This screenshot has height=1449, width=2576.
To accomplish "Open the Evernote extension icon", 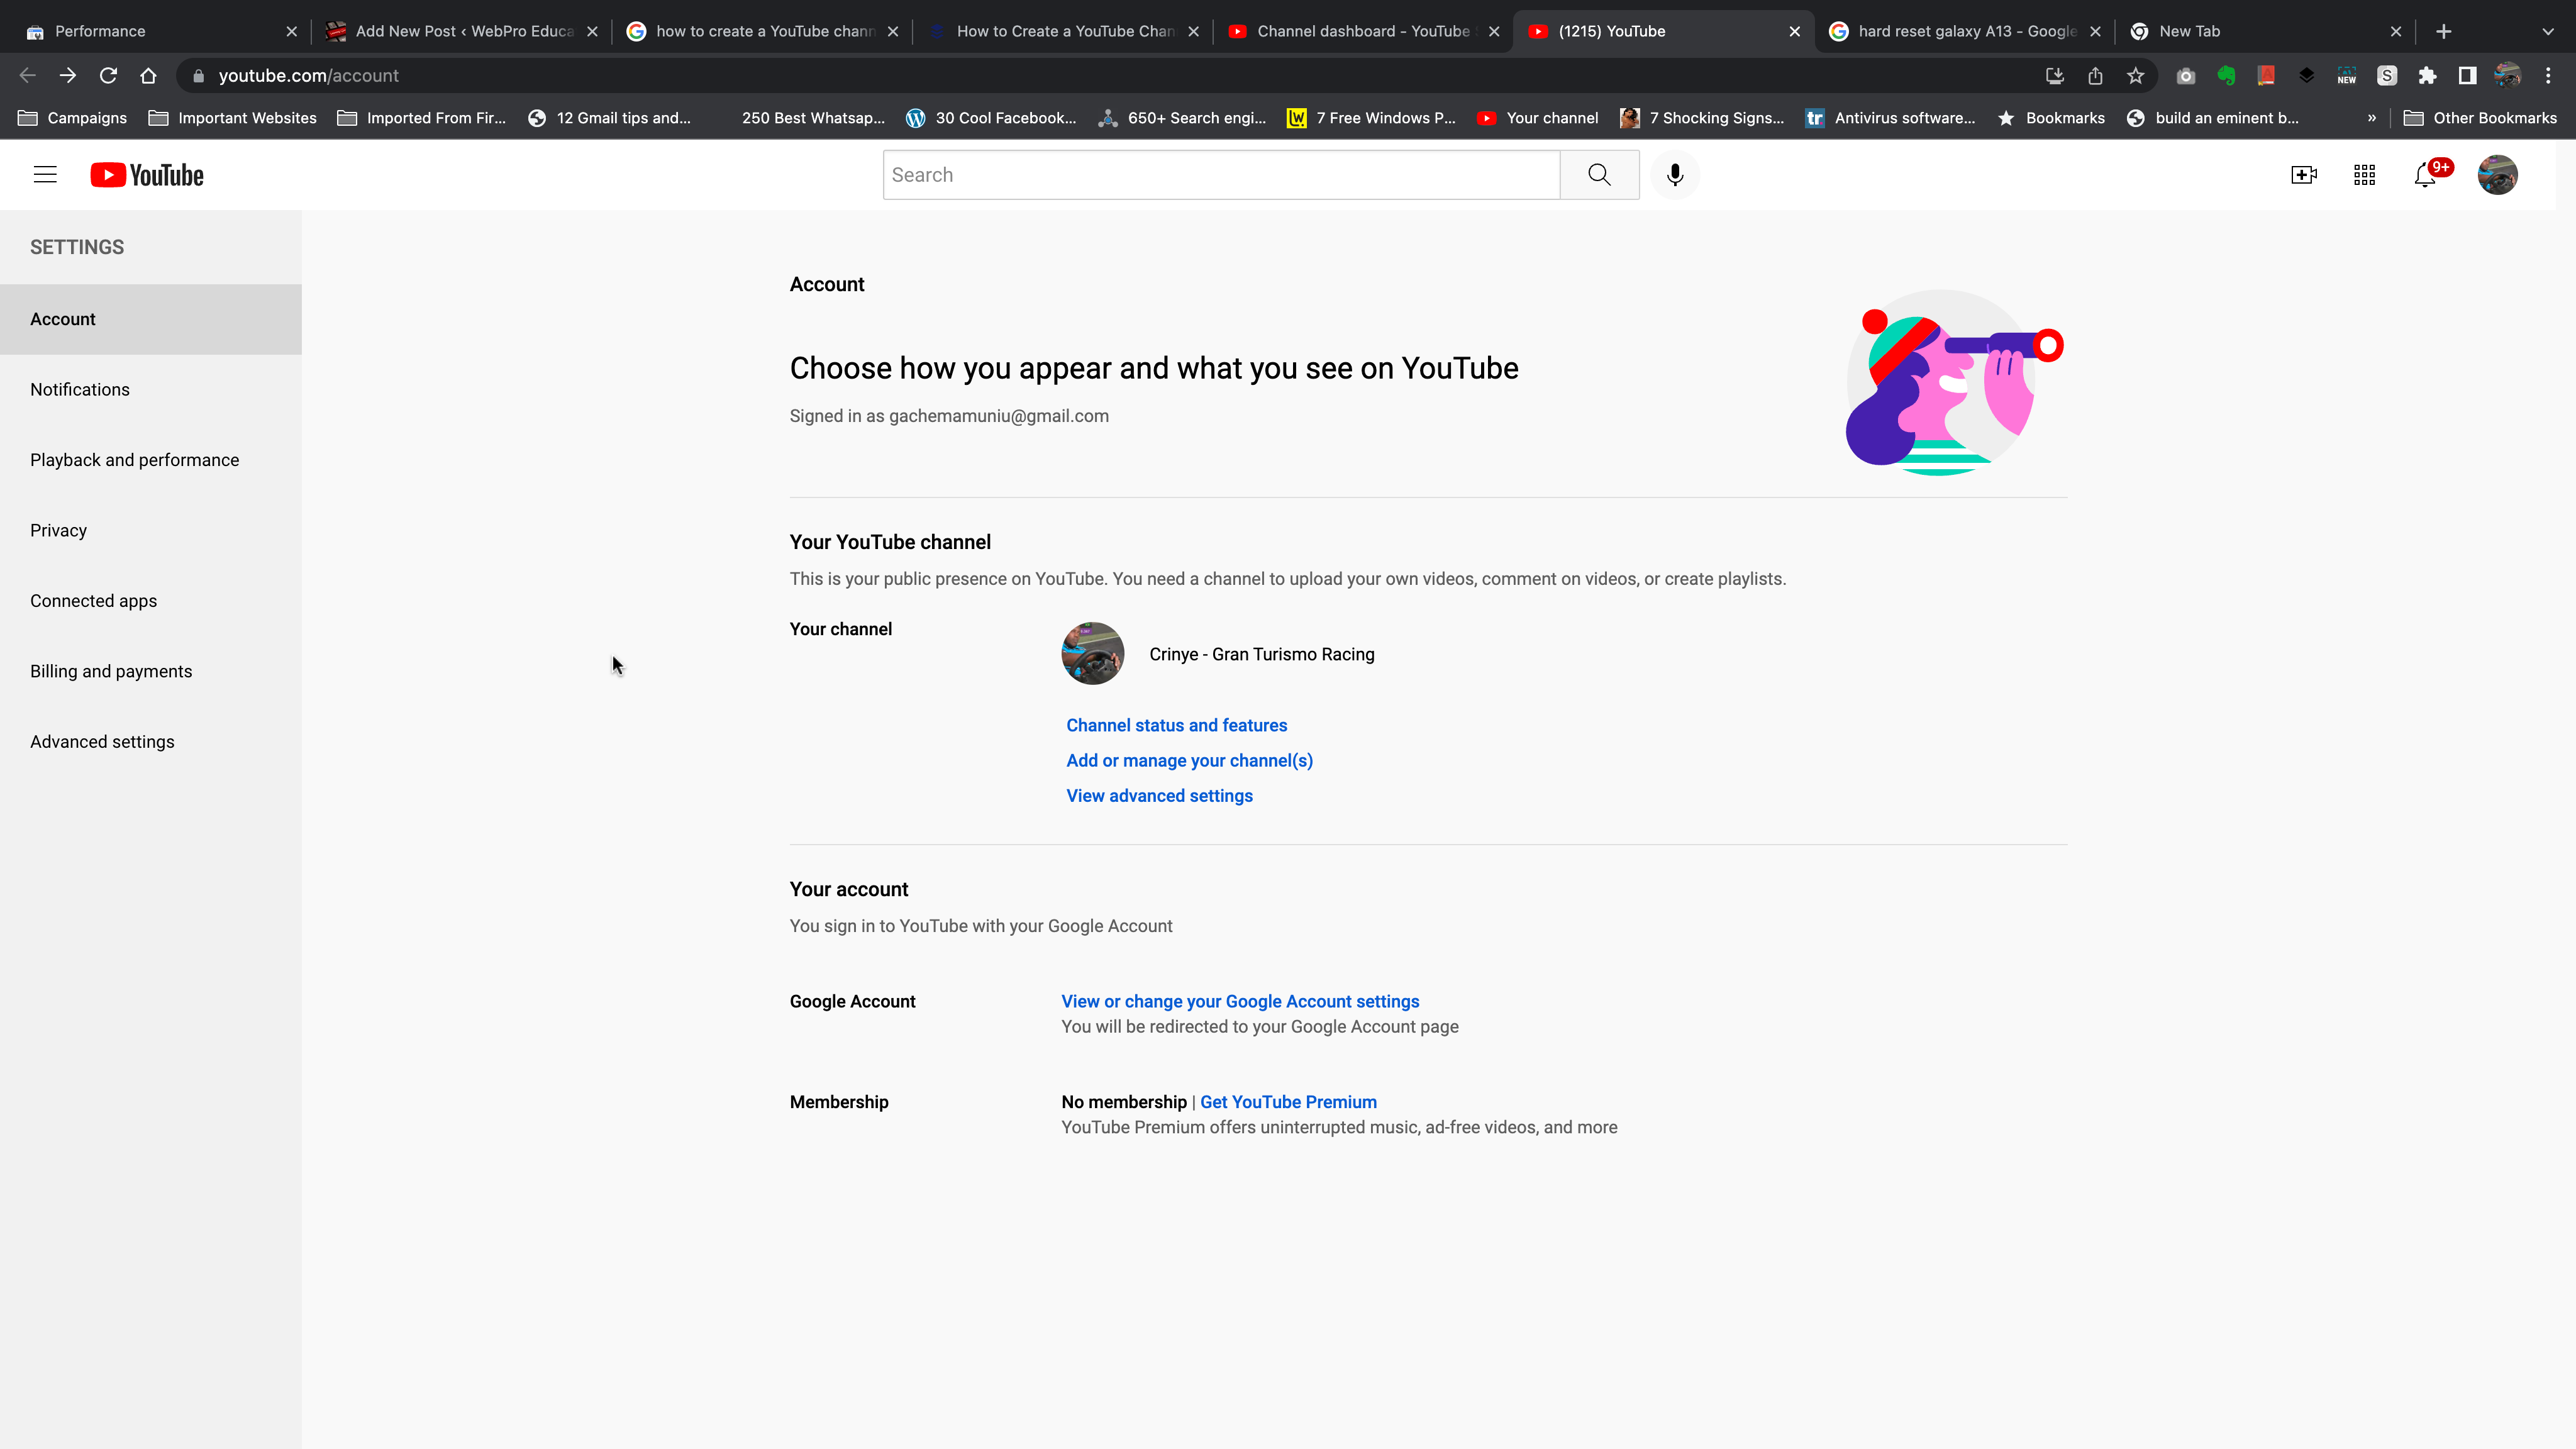I will pos(2226,76).
